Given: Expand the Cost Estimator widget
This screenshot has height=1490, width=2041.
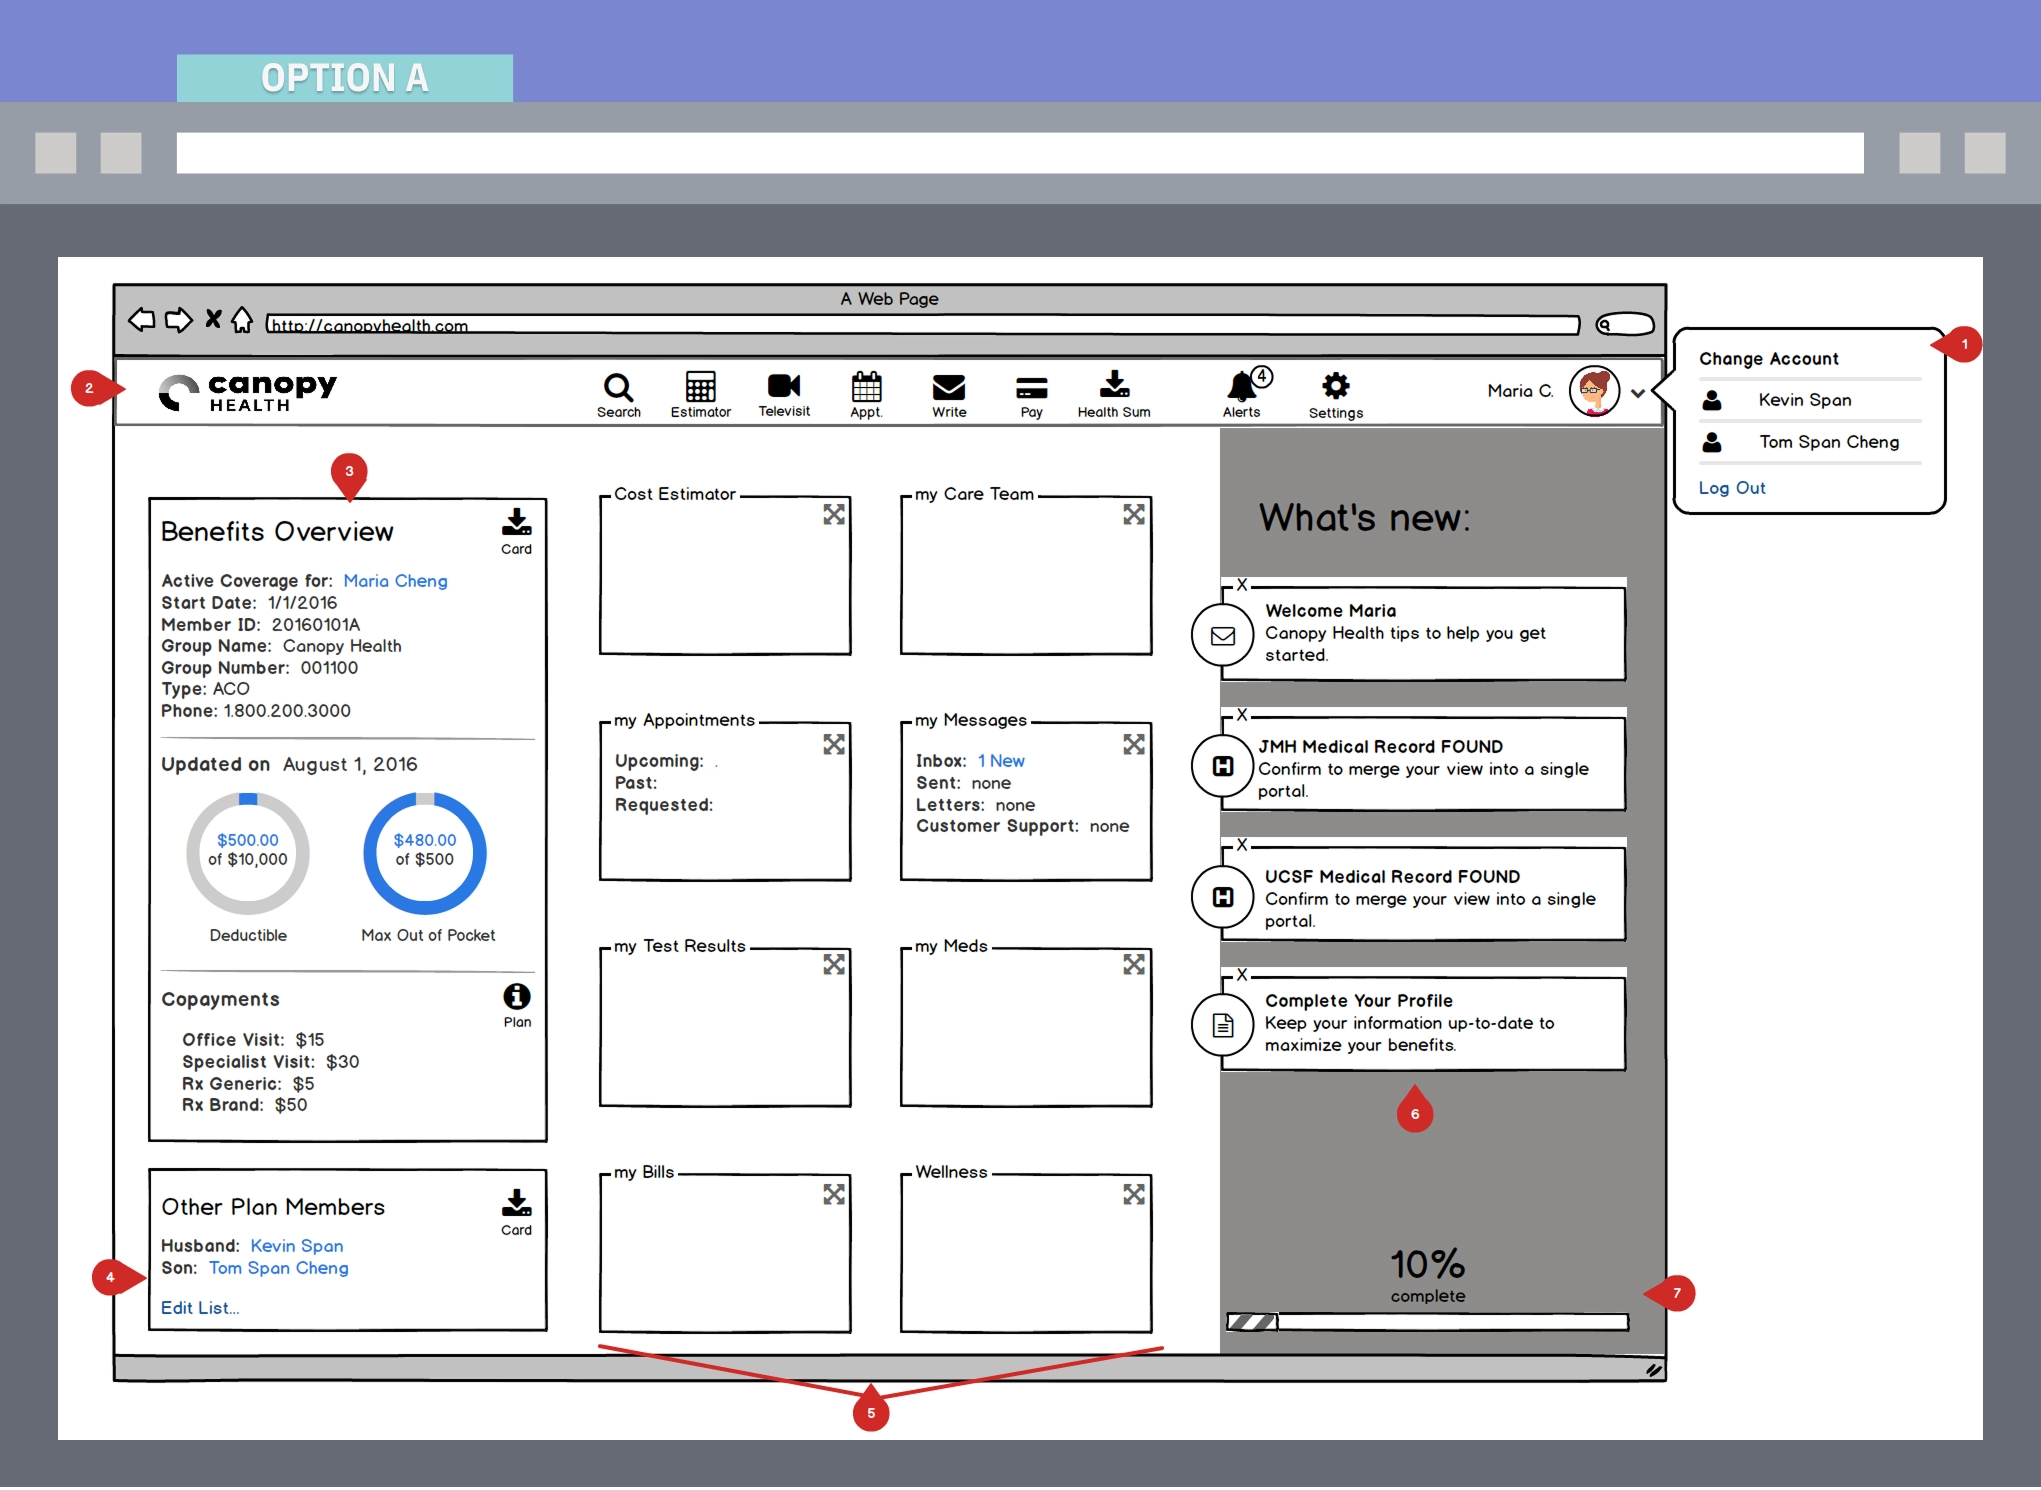Looking at the screenshot, I should click(834, 514).
